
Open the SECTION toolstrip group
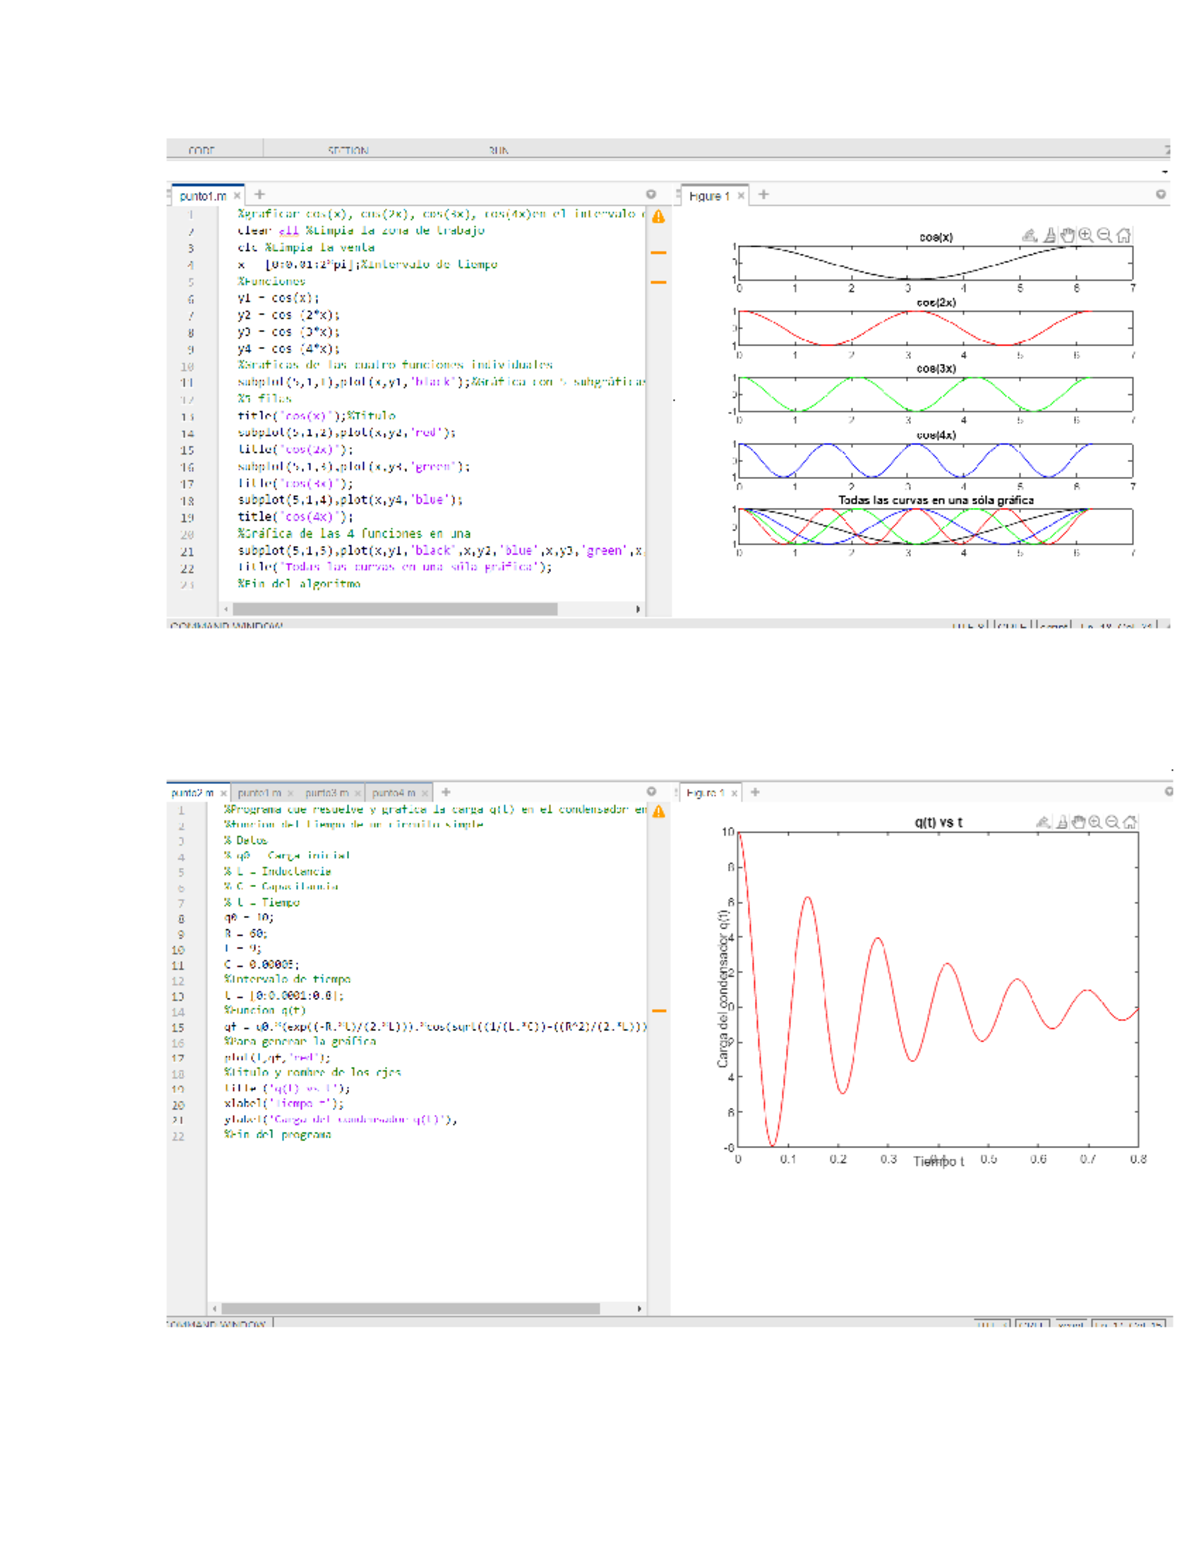348,151
